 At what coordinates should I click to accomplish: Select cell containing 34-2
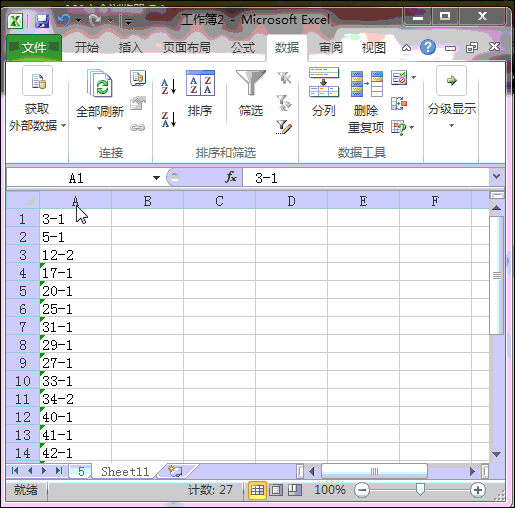click(75, 399)
